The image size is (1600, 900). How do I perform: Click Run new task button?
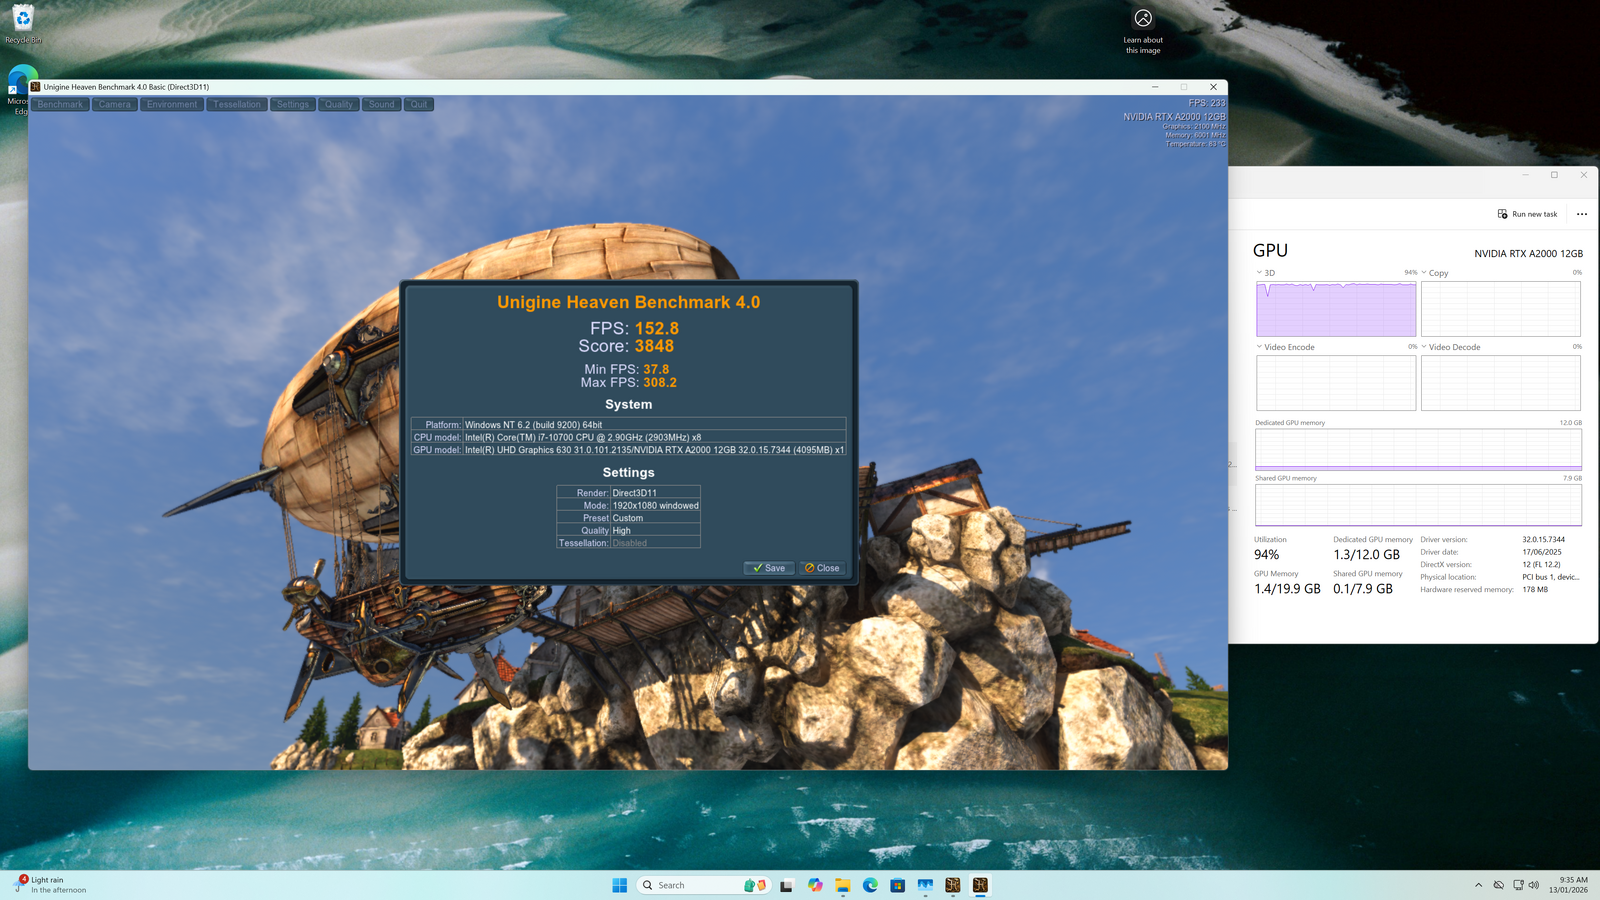point(1527,214)
